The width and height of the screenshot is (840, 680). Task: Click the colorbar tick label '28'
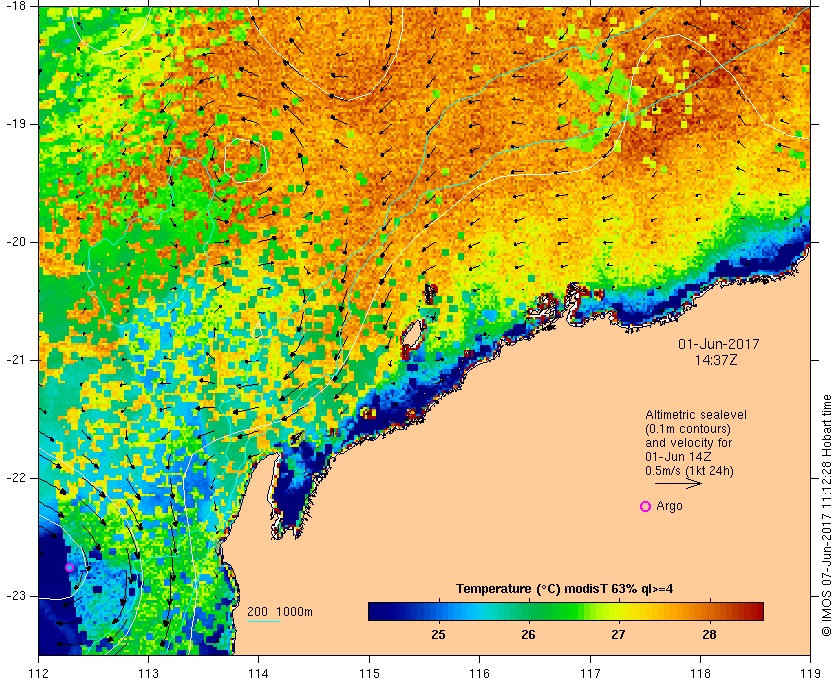[x=709, y=634]
